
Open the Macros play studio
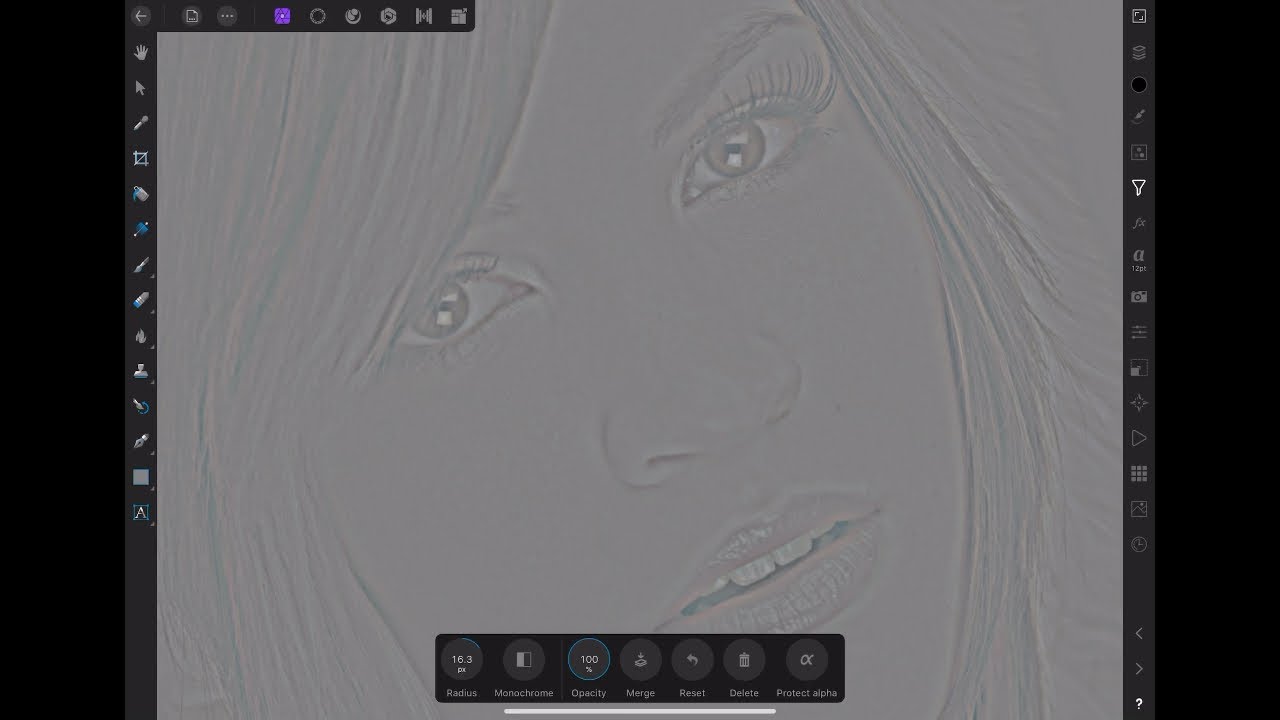(1139, 438)
